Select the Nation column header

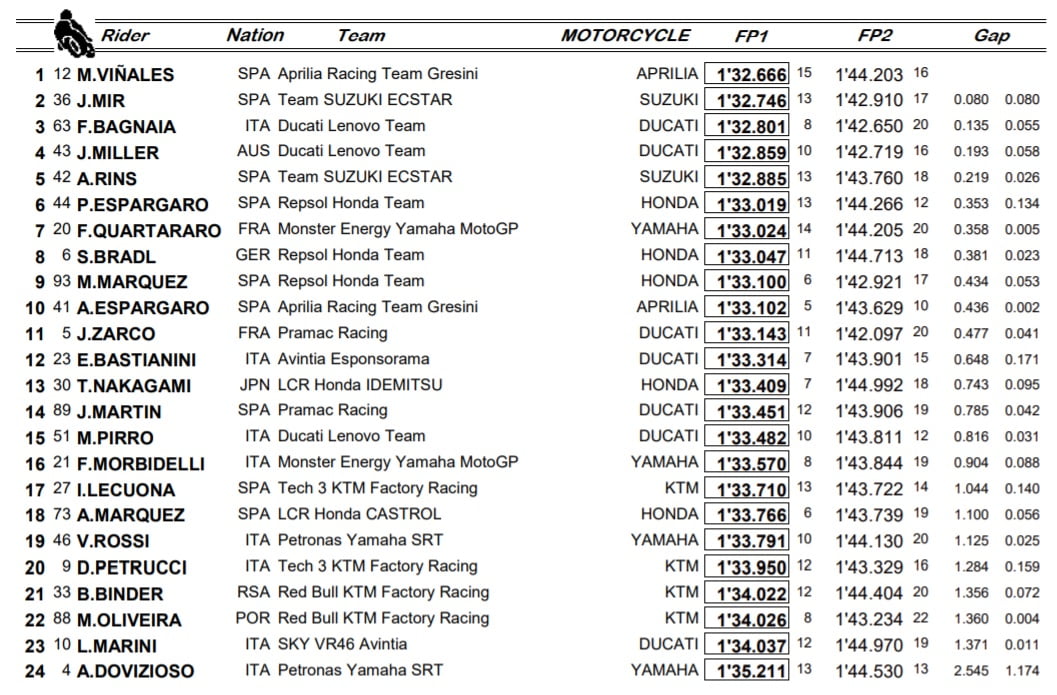tap(255, 35)
